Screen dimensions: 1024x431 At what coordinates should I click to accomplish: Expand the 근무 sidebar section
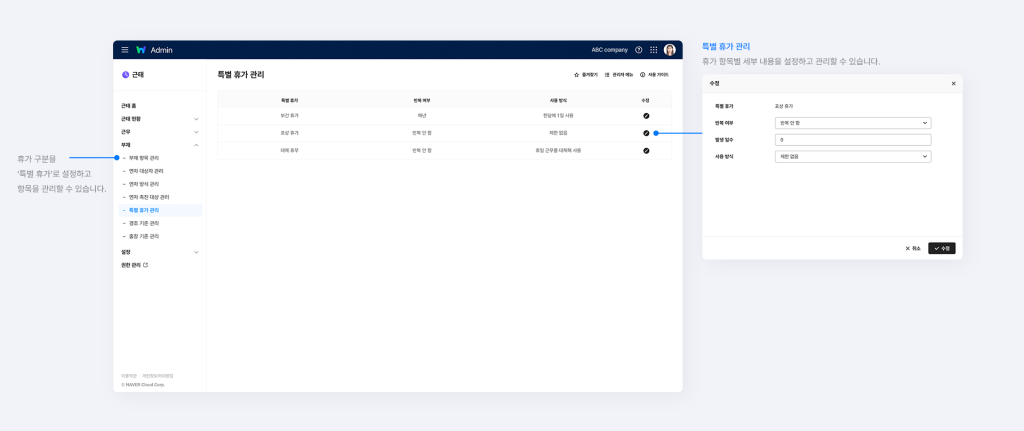pos(196,132)
